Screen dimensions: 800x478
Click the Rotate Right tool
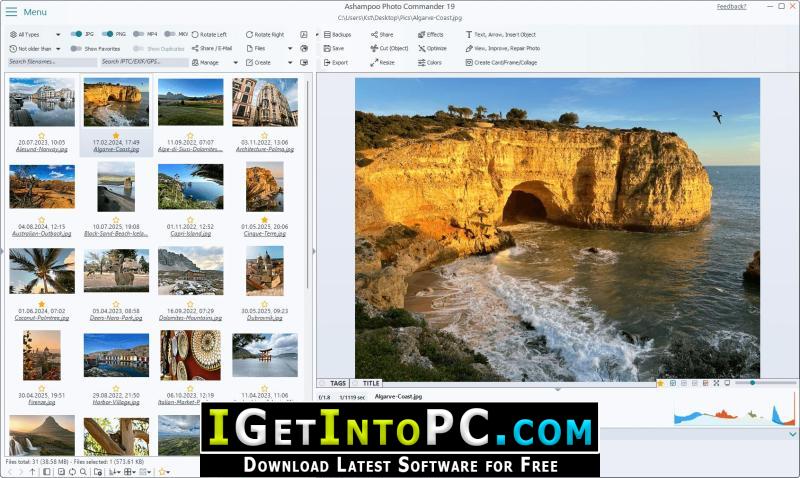point(265,34)
